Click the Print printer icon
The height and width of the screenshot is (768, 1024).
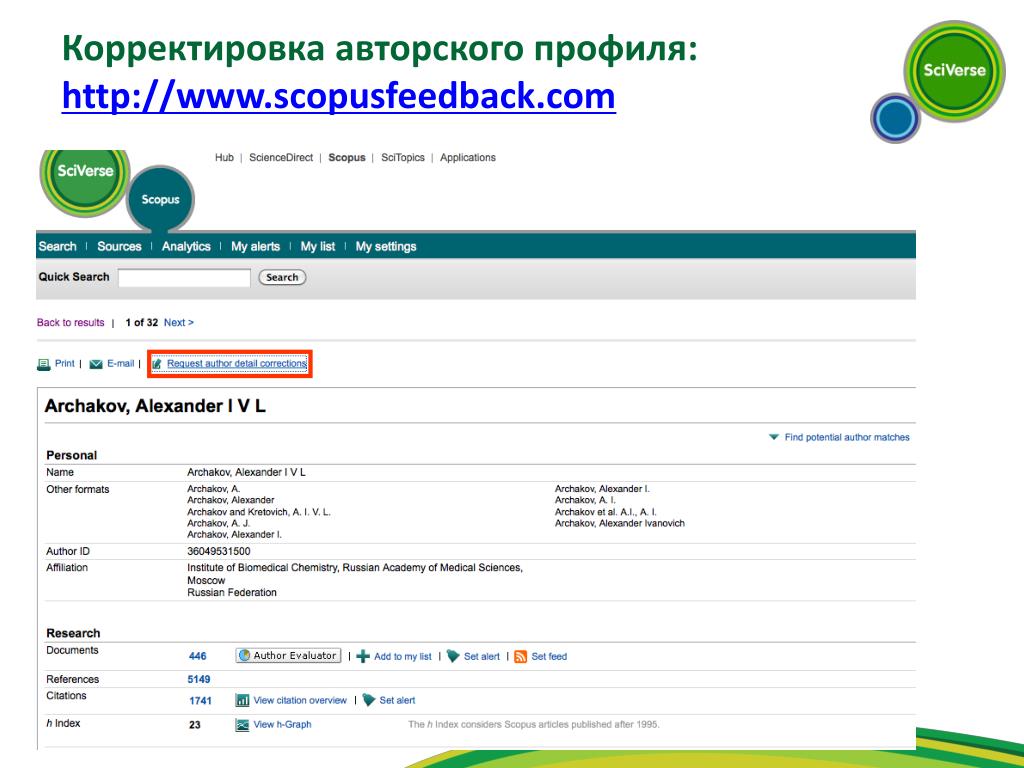(44, 364)
